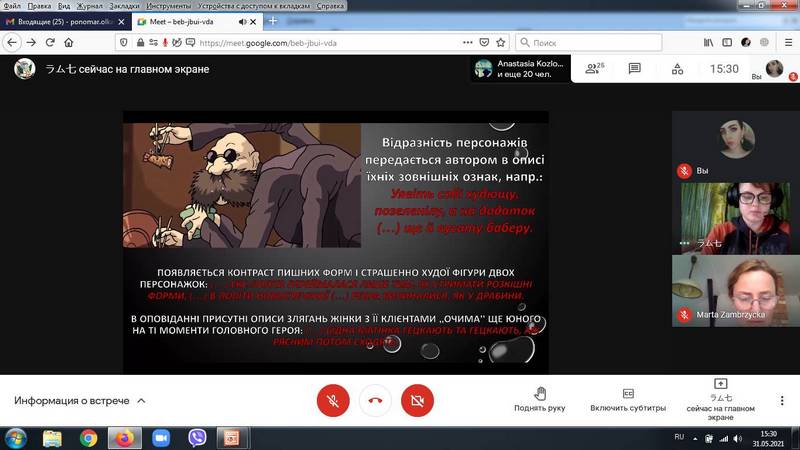Save page to Pocket icon
Viewport: 800px width, 450px height.
point(485,43)
